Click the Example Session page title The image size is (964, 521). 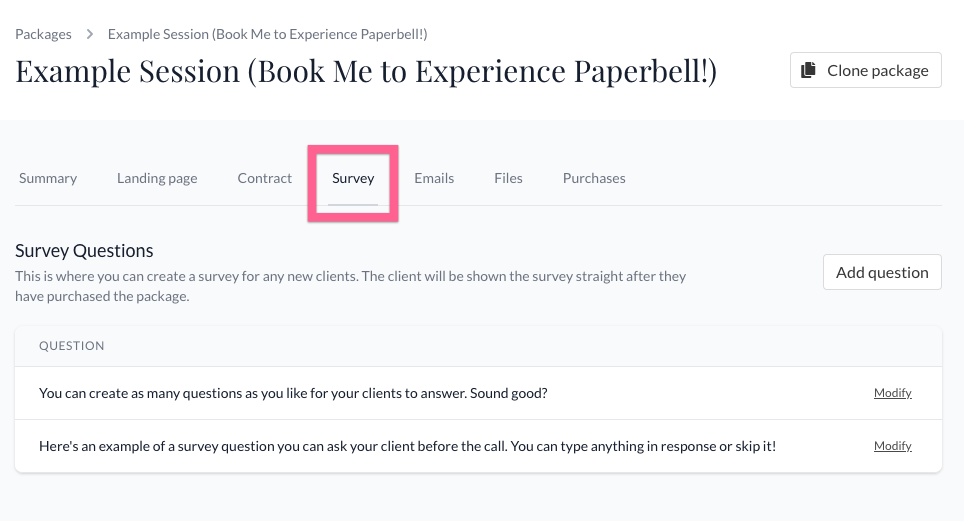point(366,71)
